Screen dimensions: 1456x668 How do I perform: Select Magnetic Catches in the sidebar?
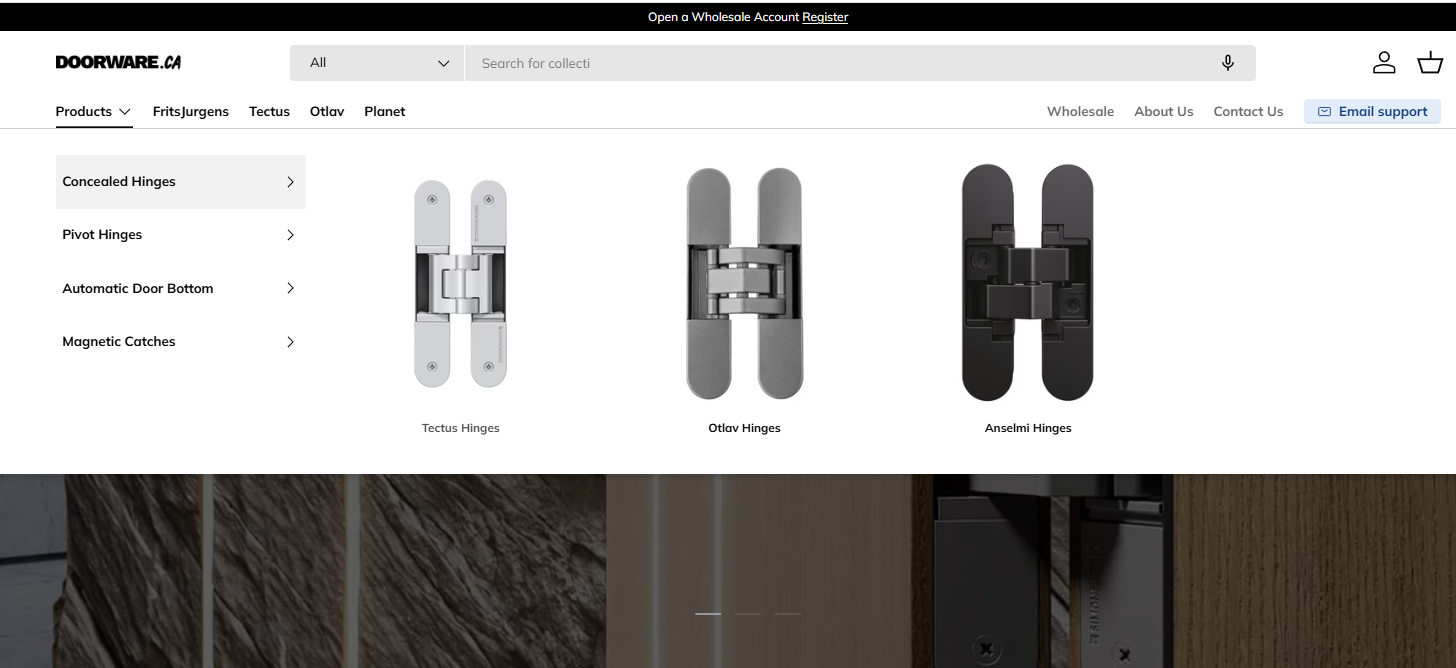coord(118,341)
